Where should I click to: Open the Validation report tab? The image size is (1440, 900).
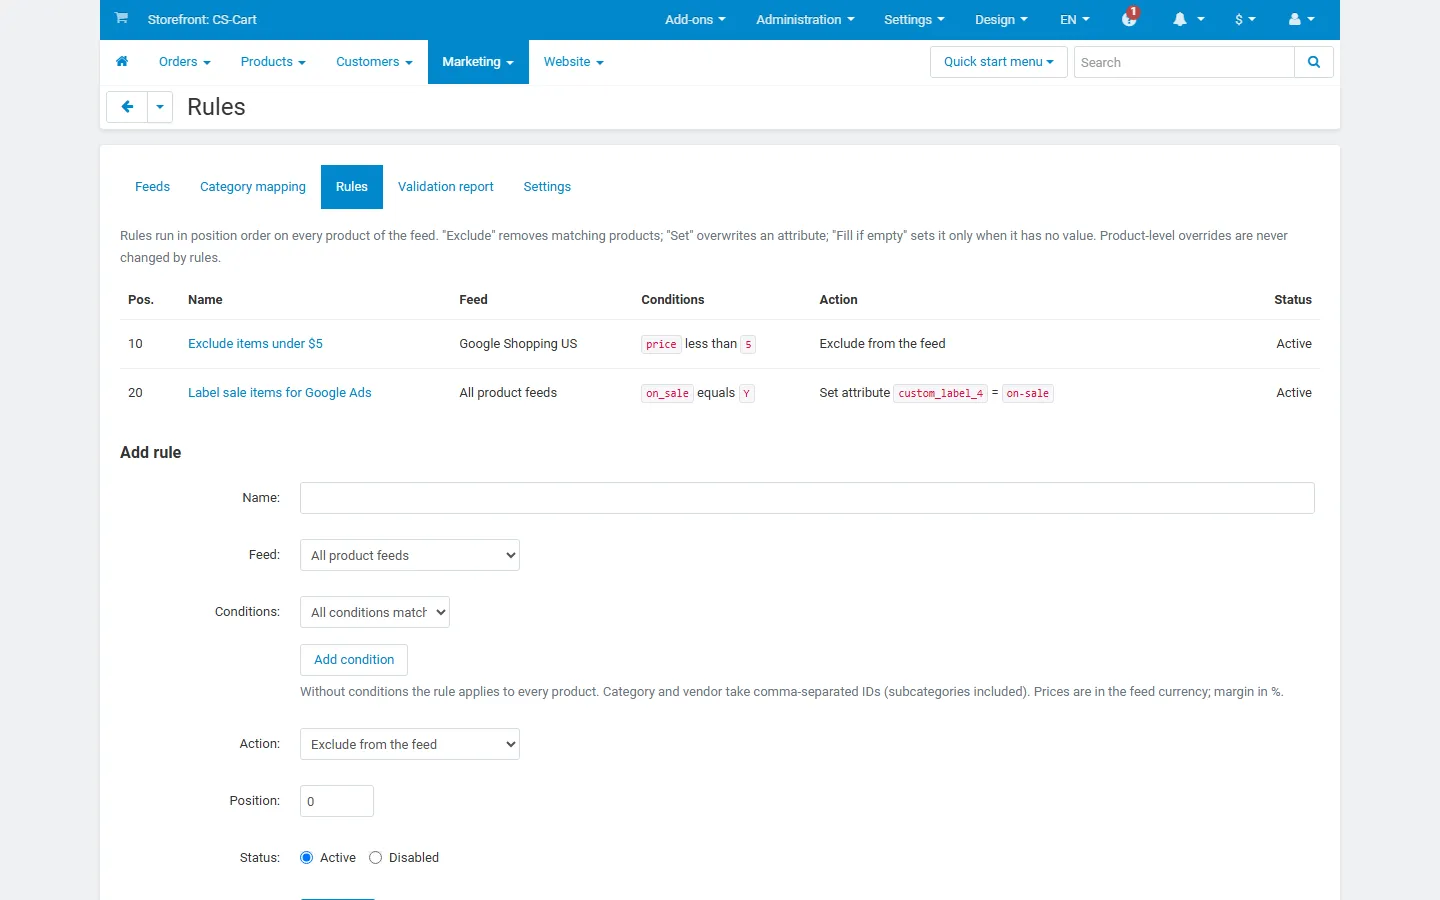point(446,187)
